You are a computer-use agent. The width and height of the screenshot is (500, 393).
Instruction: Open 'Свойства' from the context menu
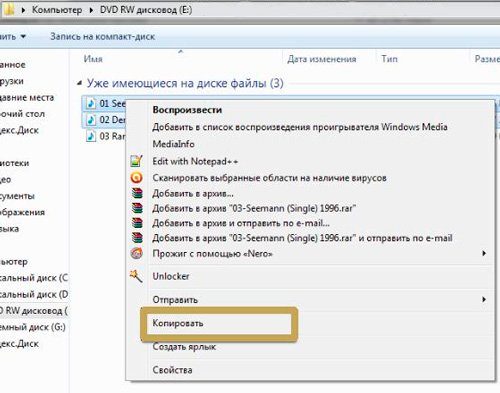point(172,370)
